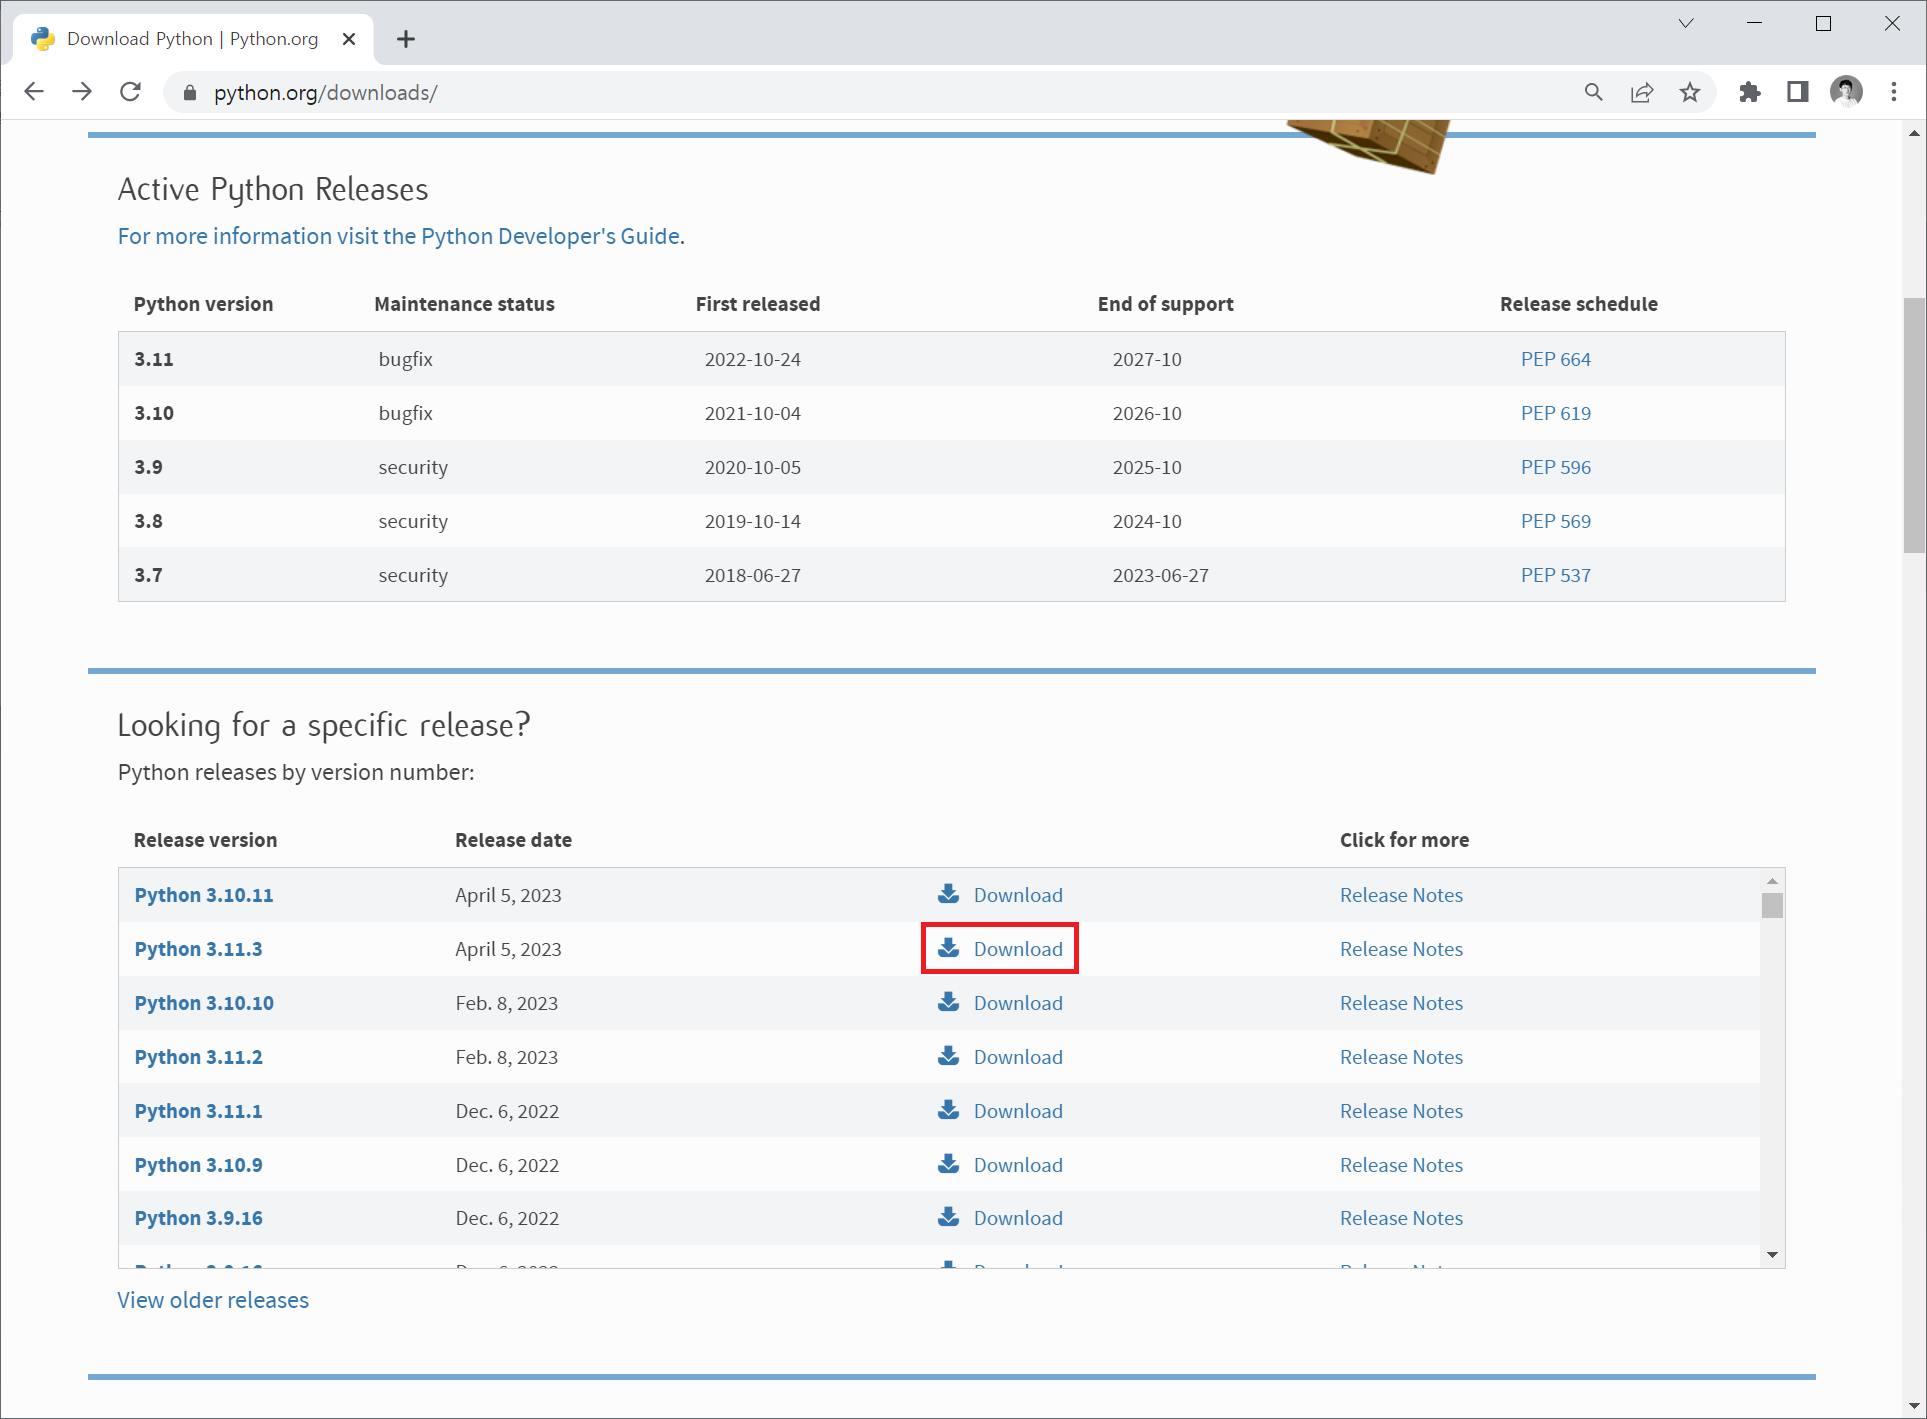Close the Download Python tab
The width and height of the screenshot is (1927, 1419).
(349, 39)
